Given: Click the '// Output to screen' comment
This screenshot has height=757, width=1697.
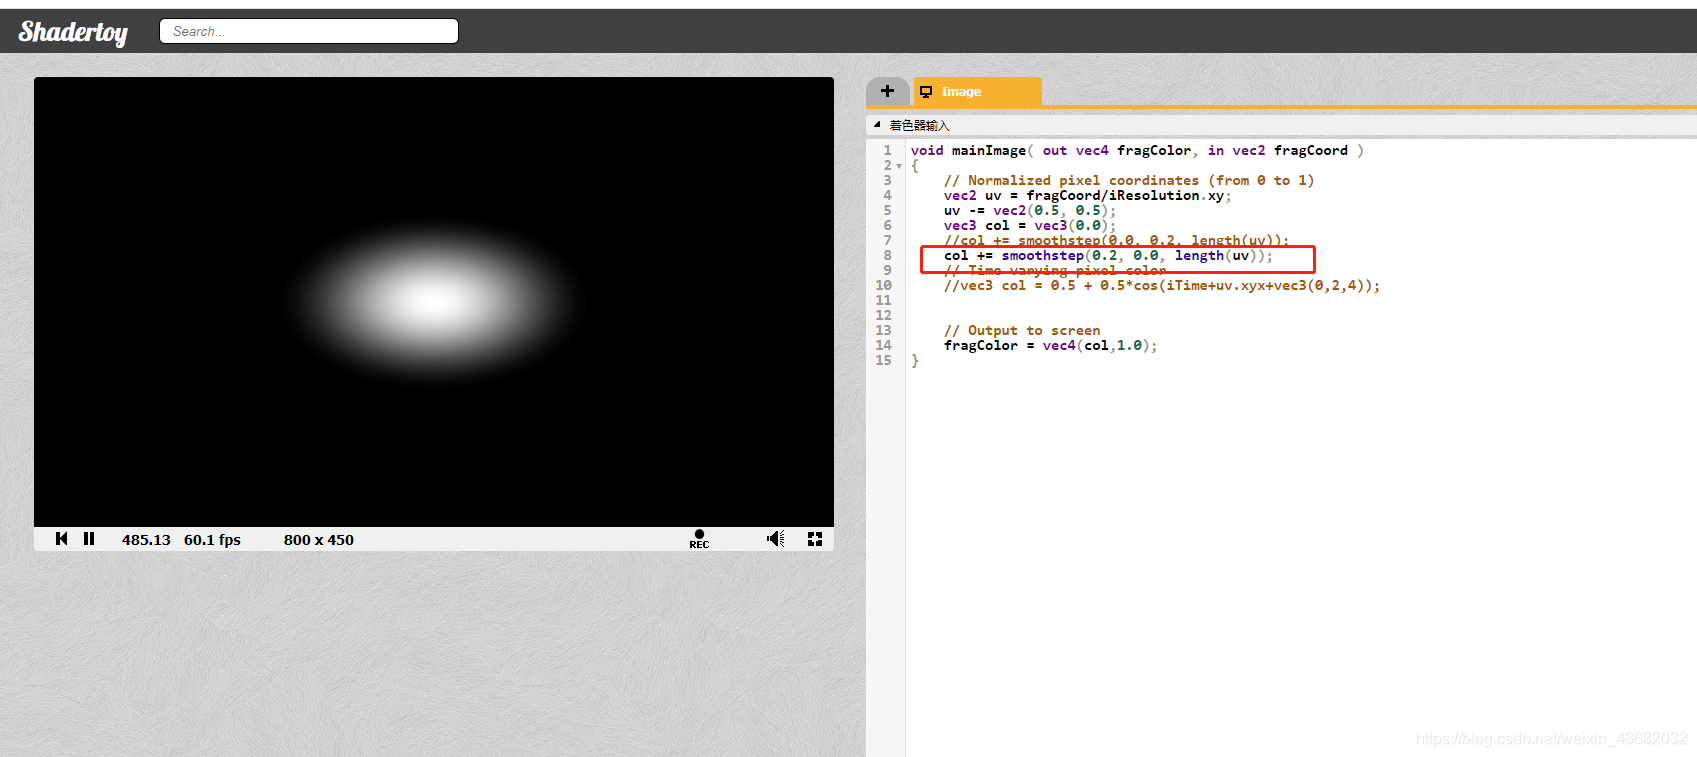Looking at the screenshot, I should click(1022, 330).
